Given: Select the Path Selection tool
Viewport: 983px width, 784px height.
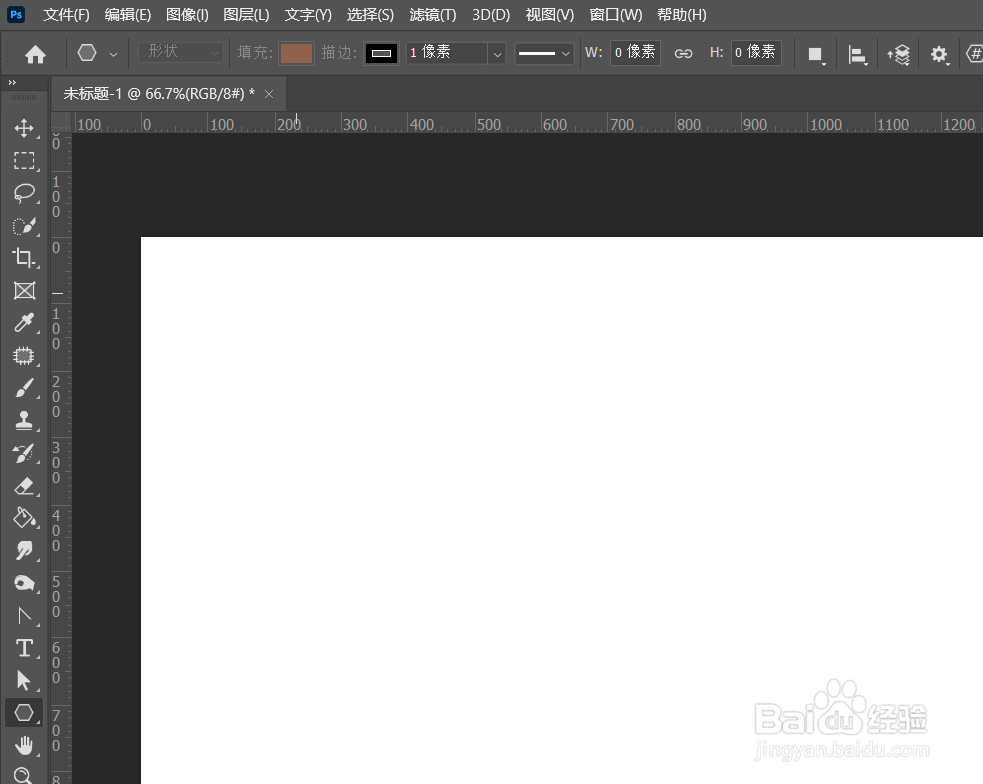Looking at the screenshot, I should [x=24, y=680].
